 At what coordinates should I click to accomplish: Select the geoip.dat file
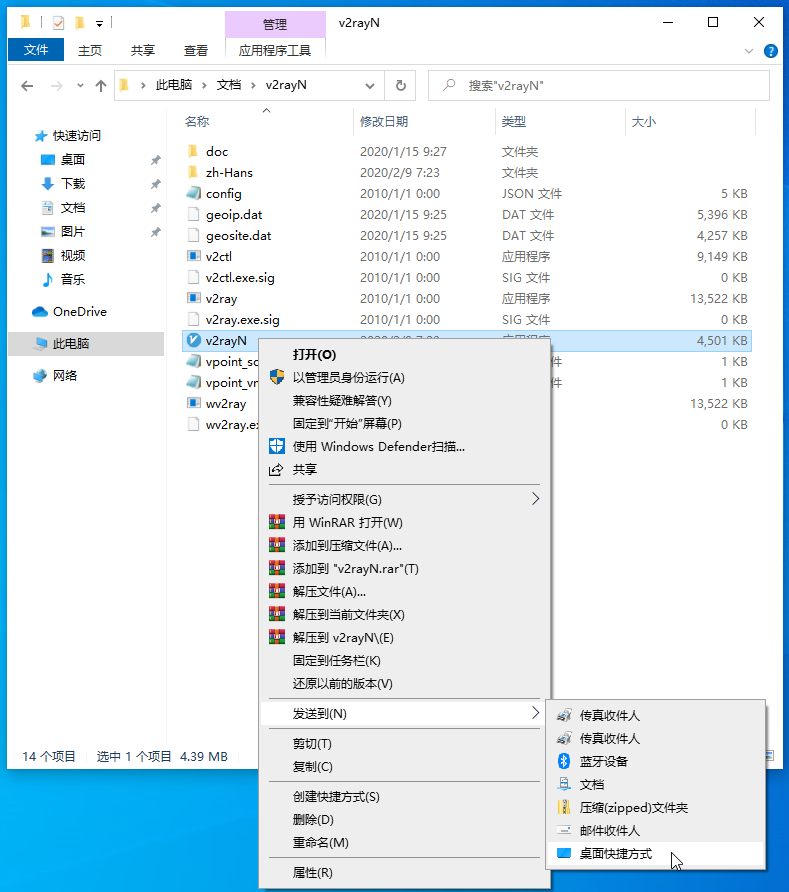[234, 215]
